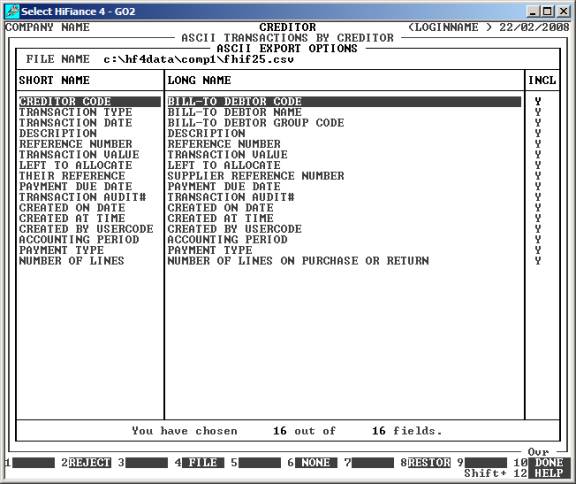576x484 pixels.
Task: Toggle INCL Y for NUMBER OF LINES row
Action: 538,261
